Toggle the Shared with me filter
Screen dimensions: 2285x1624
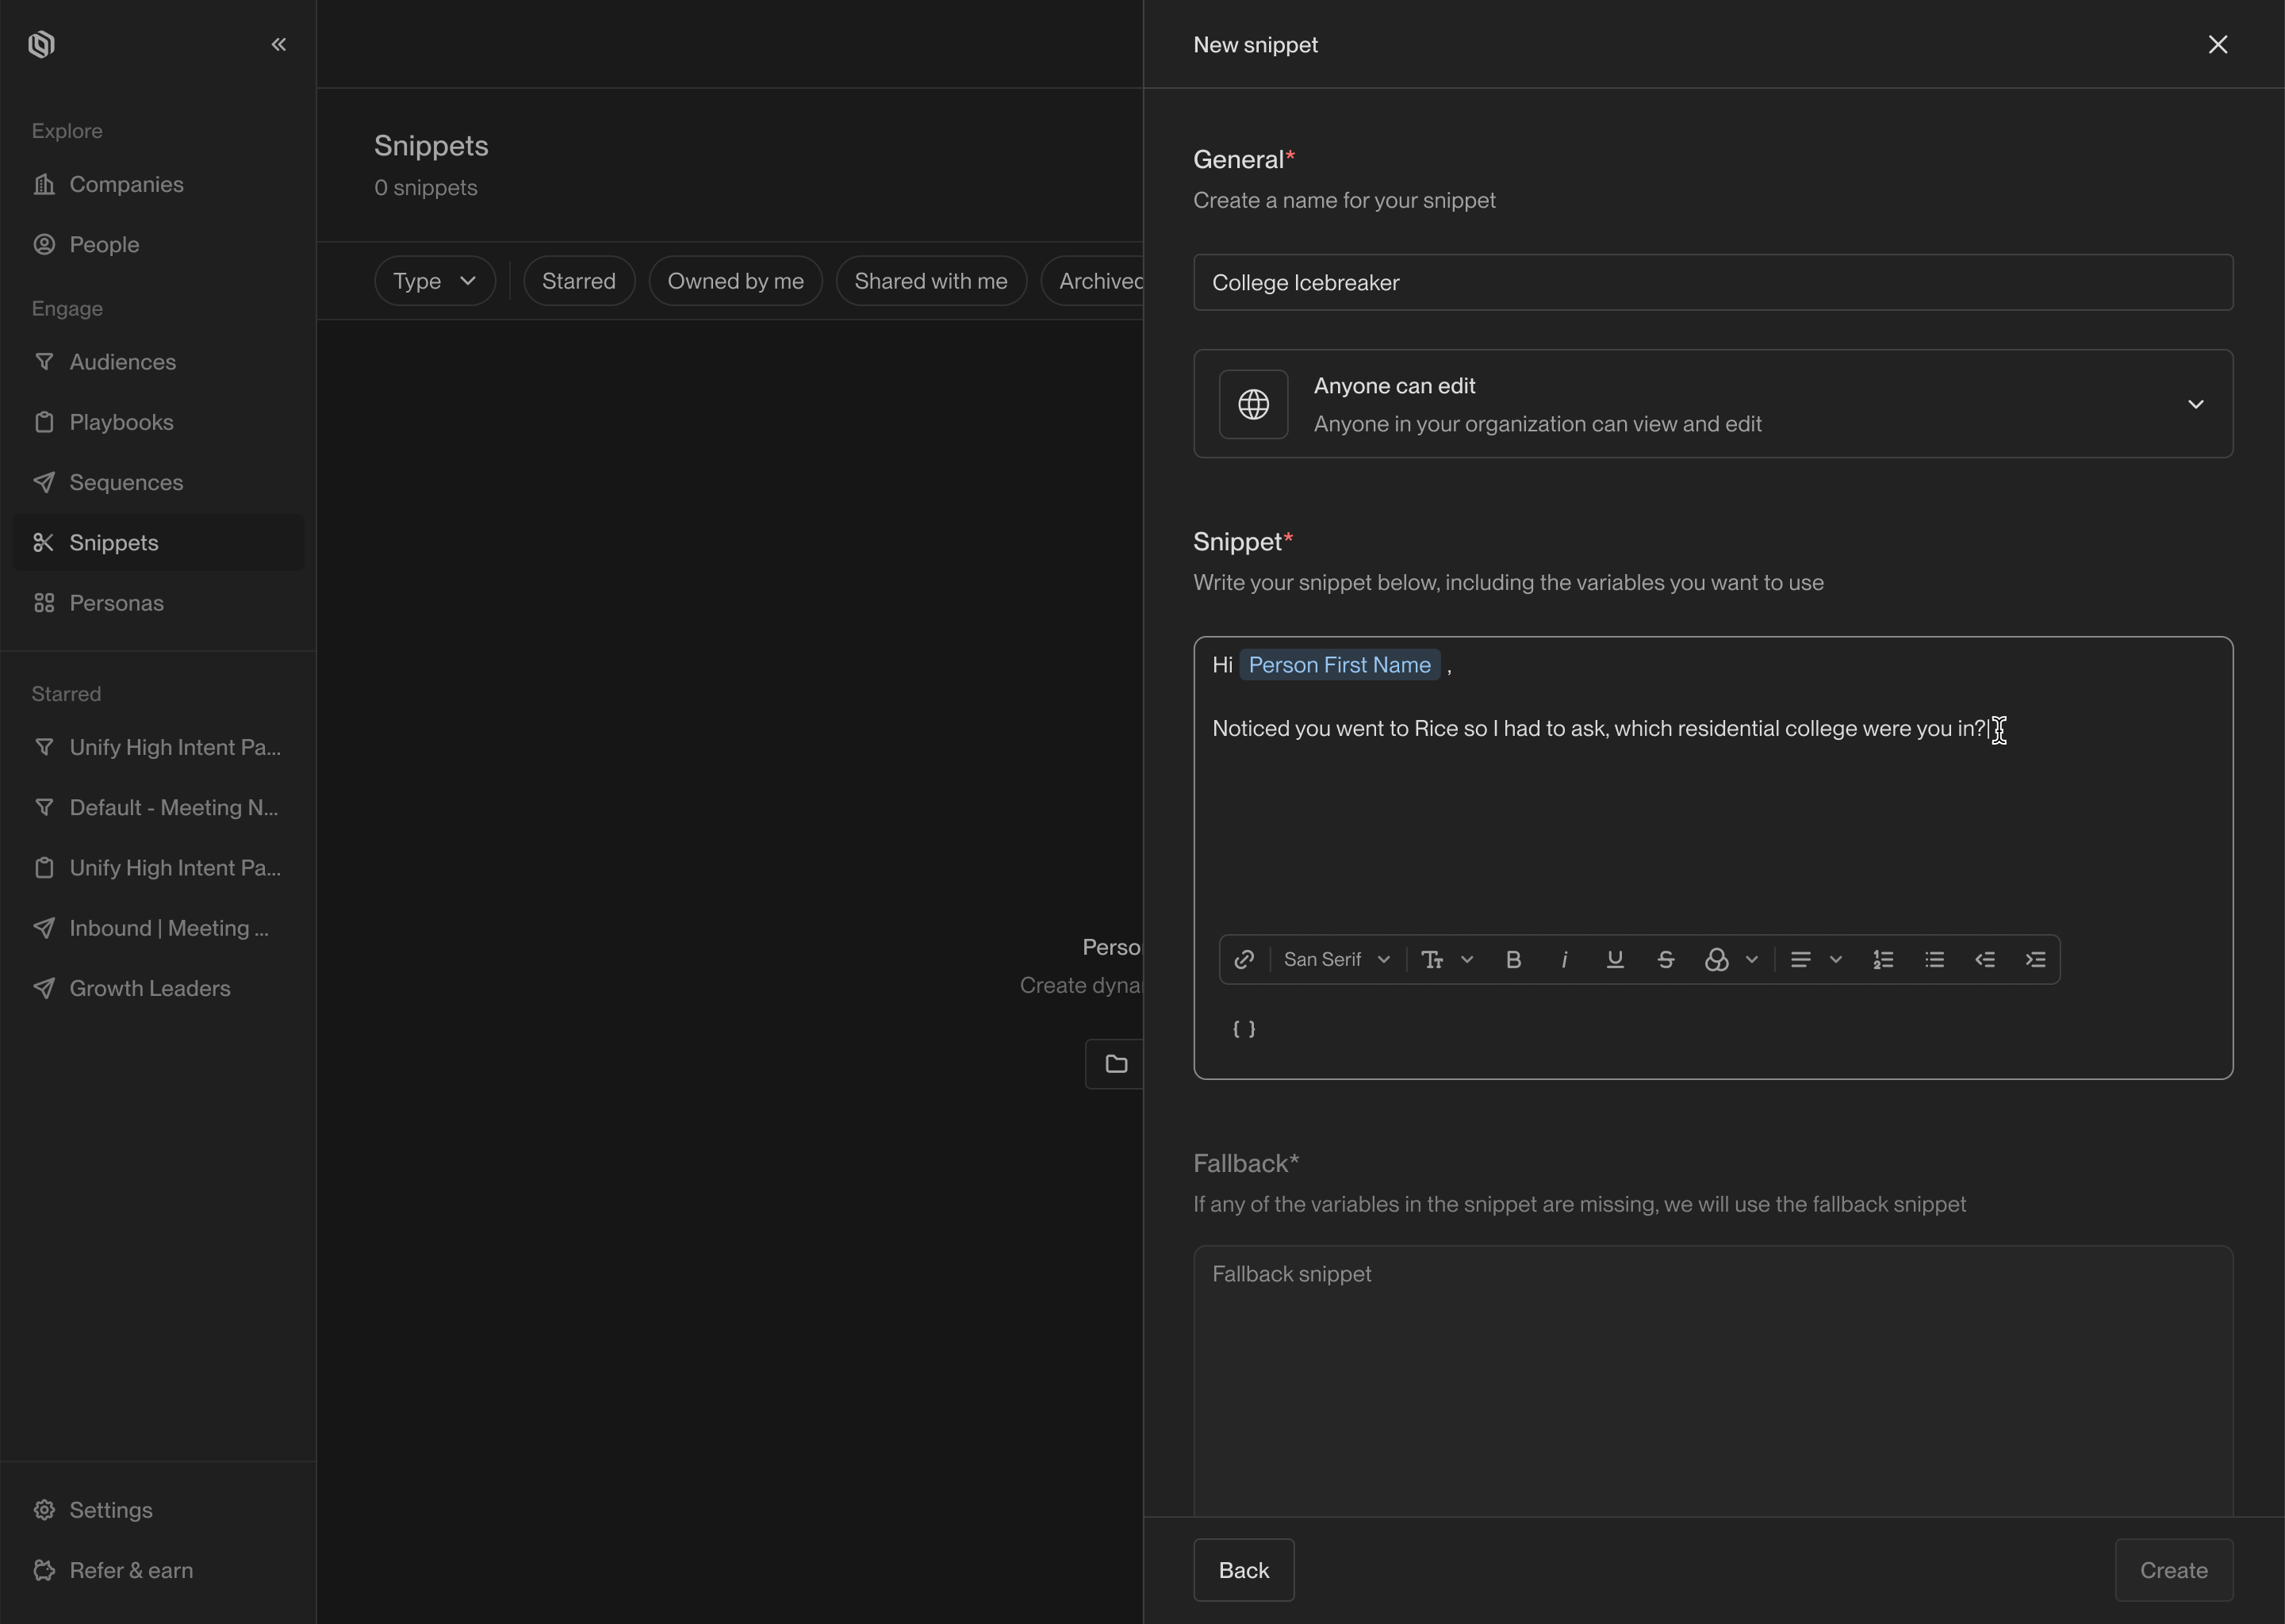pos(930,281)
